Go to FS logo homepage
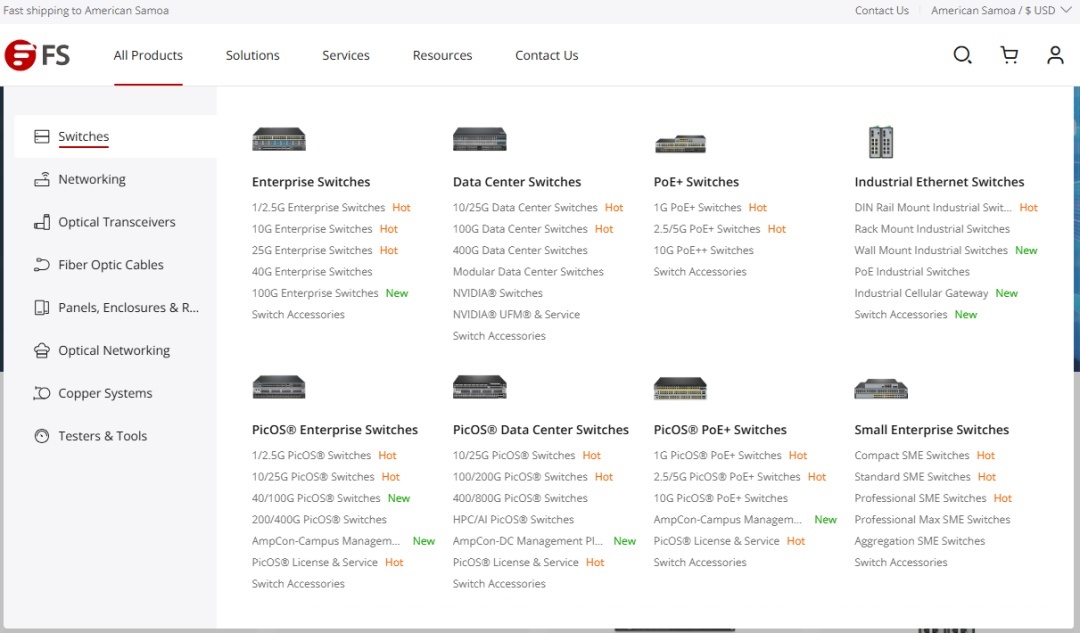Screen dimensions: 1080x633 (x=38, y=55)
